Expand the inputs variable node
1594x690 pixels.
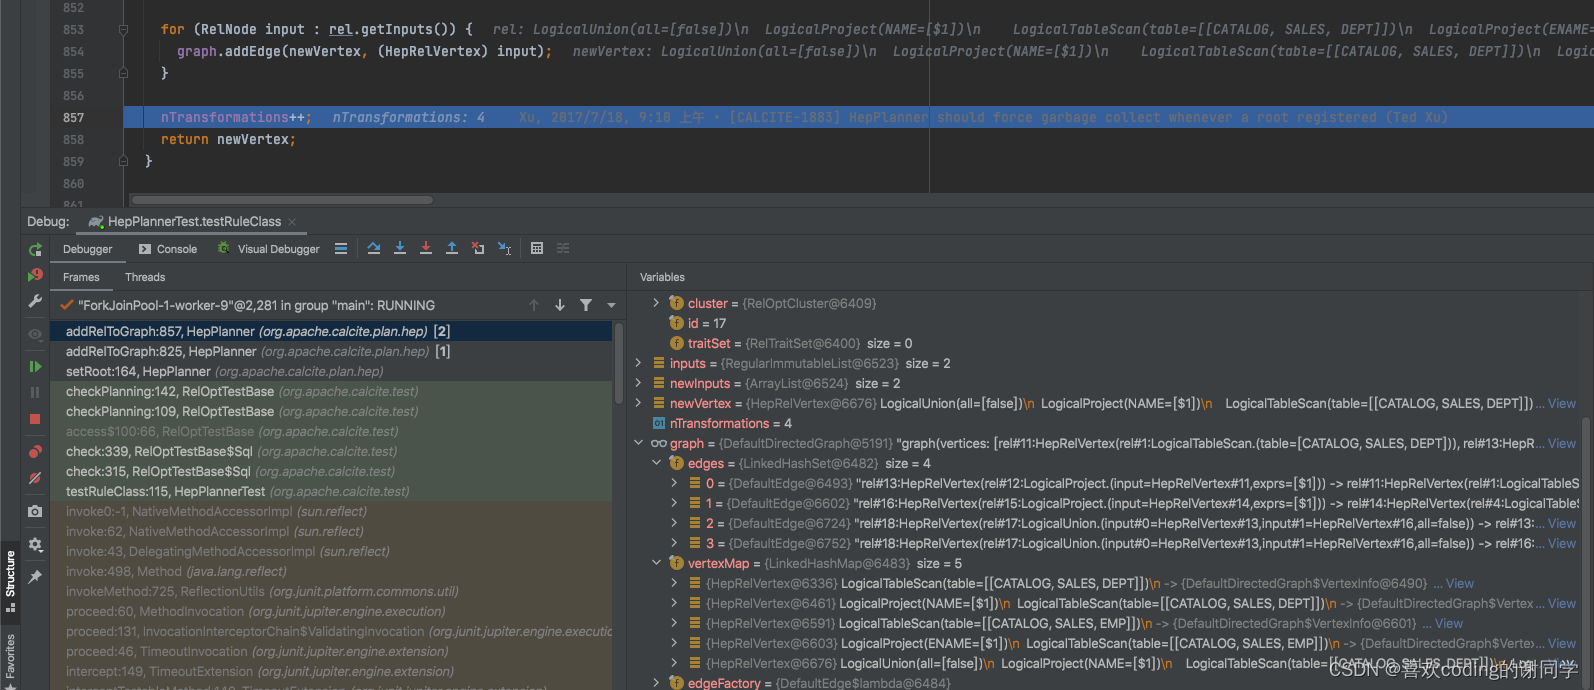tap(638, 363)
